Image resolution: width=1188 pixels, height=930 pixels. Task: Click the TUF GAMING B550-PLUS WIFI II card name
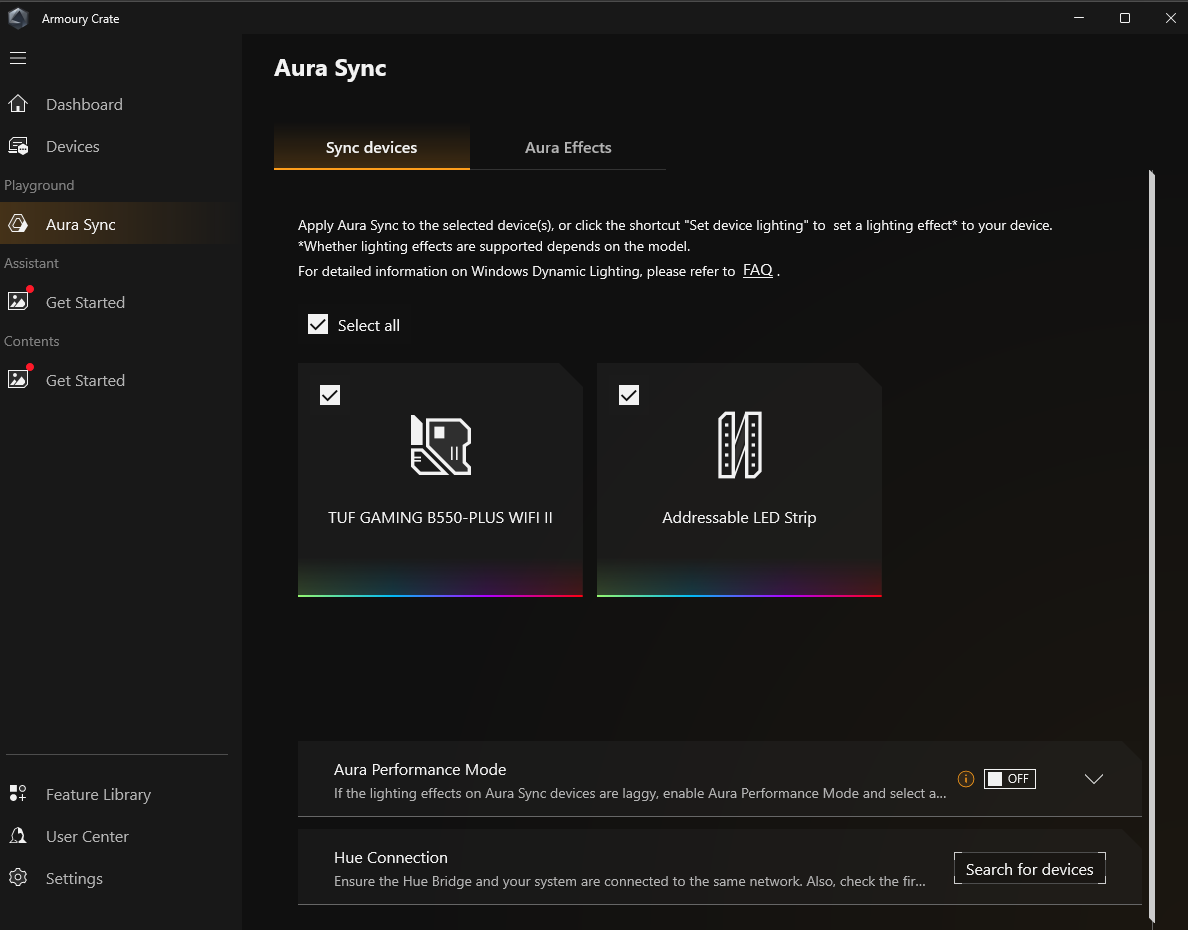point(440,518)
